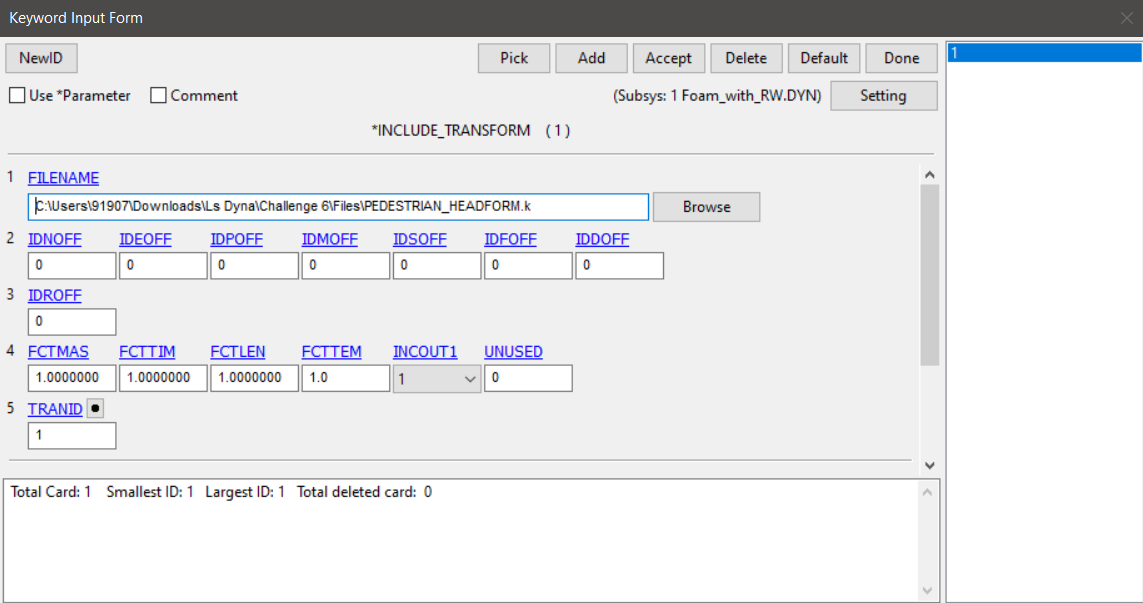
Task: Click the FILENAME path input field
Action: pyautogui.click(x=338, y=207)
